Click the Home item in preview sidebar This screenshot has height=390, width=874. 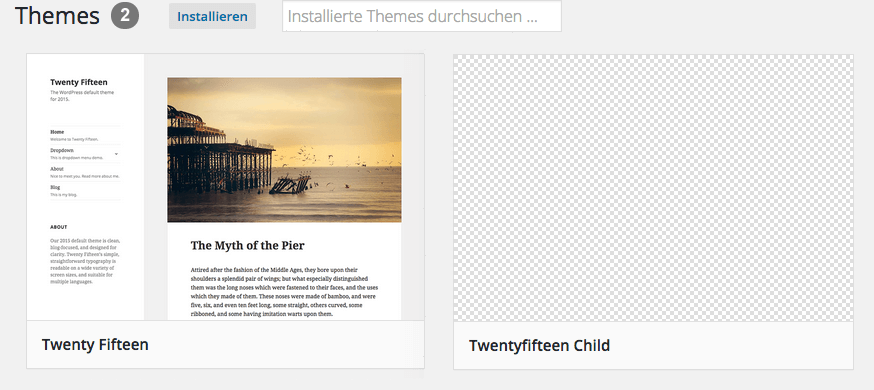click(57, 132)
